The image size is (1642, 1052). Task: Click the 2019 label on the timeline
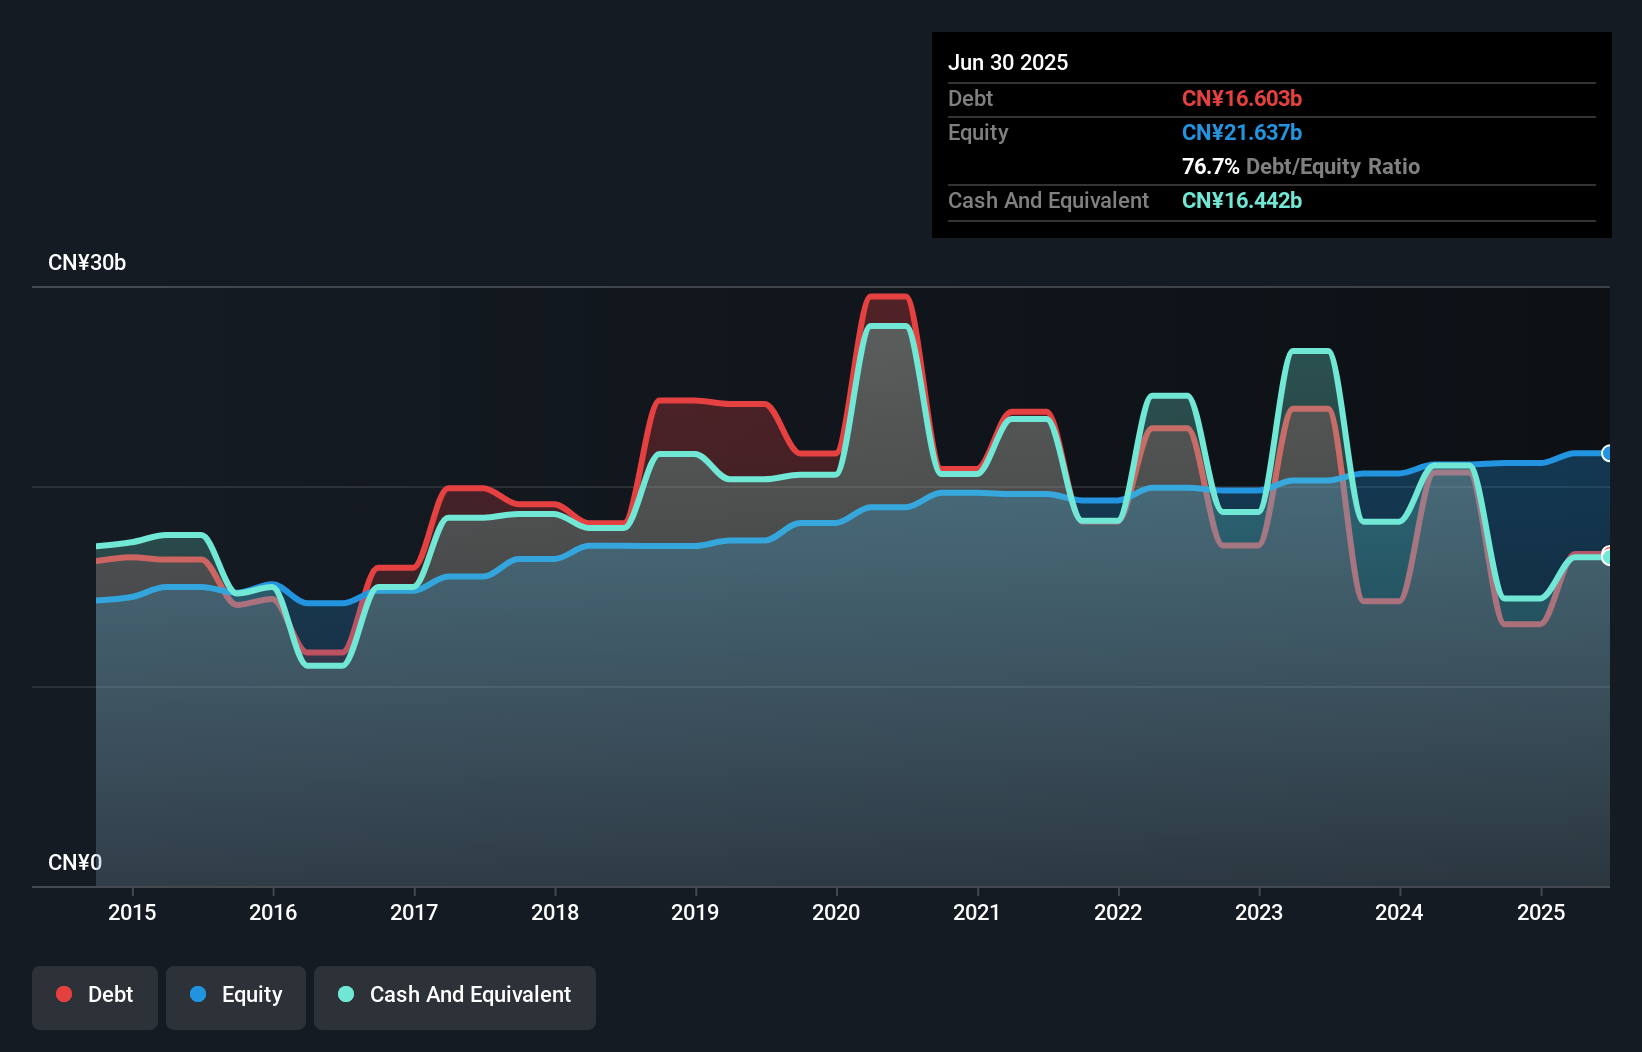click(x=696, y=912)
